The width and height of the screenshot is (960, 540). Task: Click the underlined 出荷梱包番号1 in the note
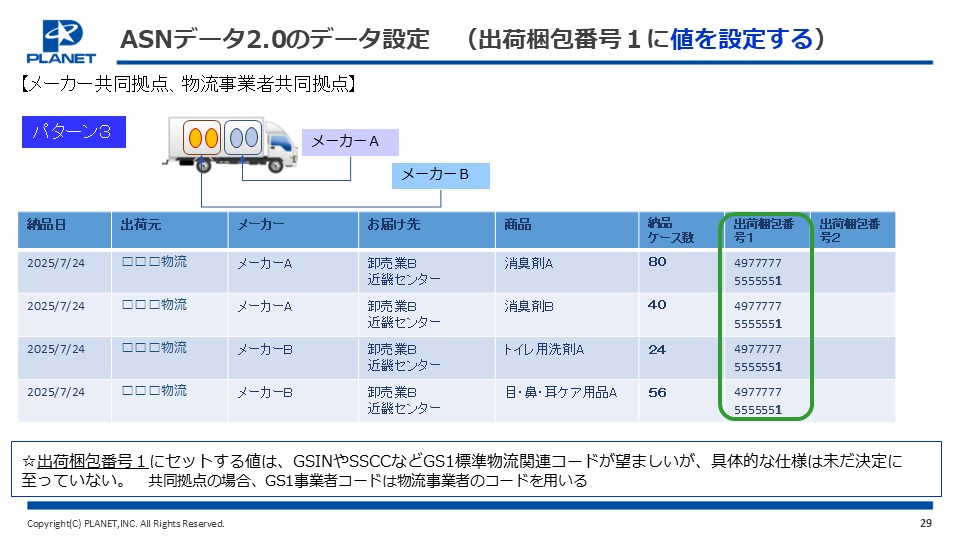(92, 461)
